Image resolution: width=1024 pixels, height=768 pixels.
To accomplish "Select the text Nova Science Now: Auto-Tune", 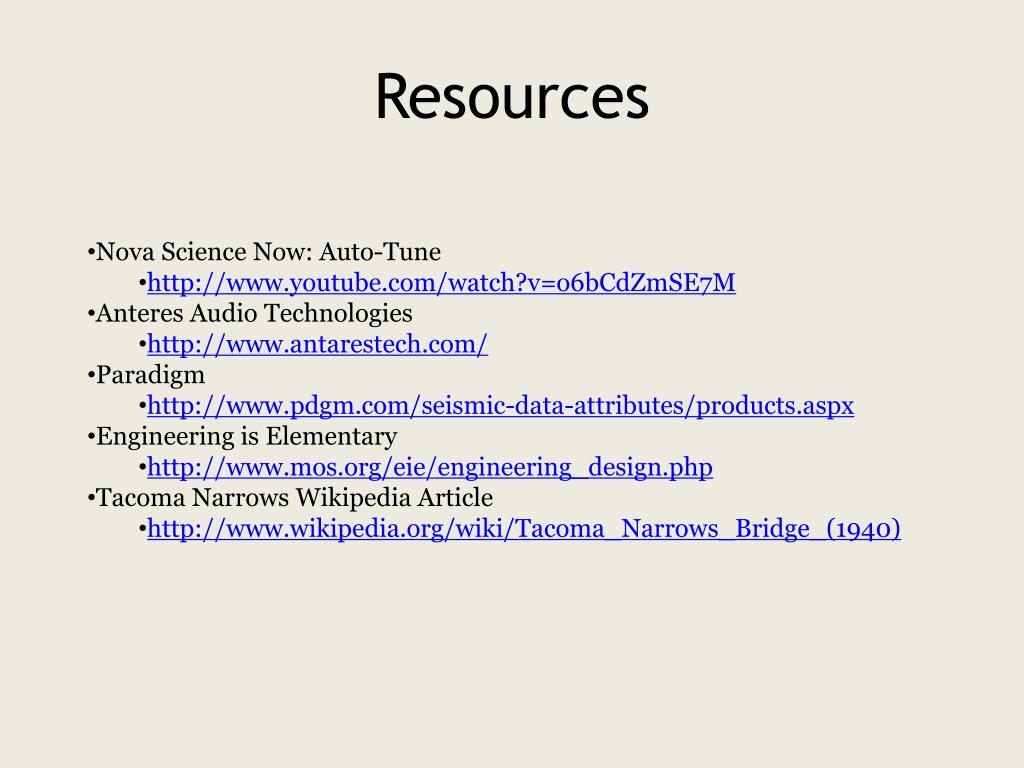I will [x=268, y=252].
